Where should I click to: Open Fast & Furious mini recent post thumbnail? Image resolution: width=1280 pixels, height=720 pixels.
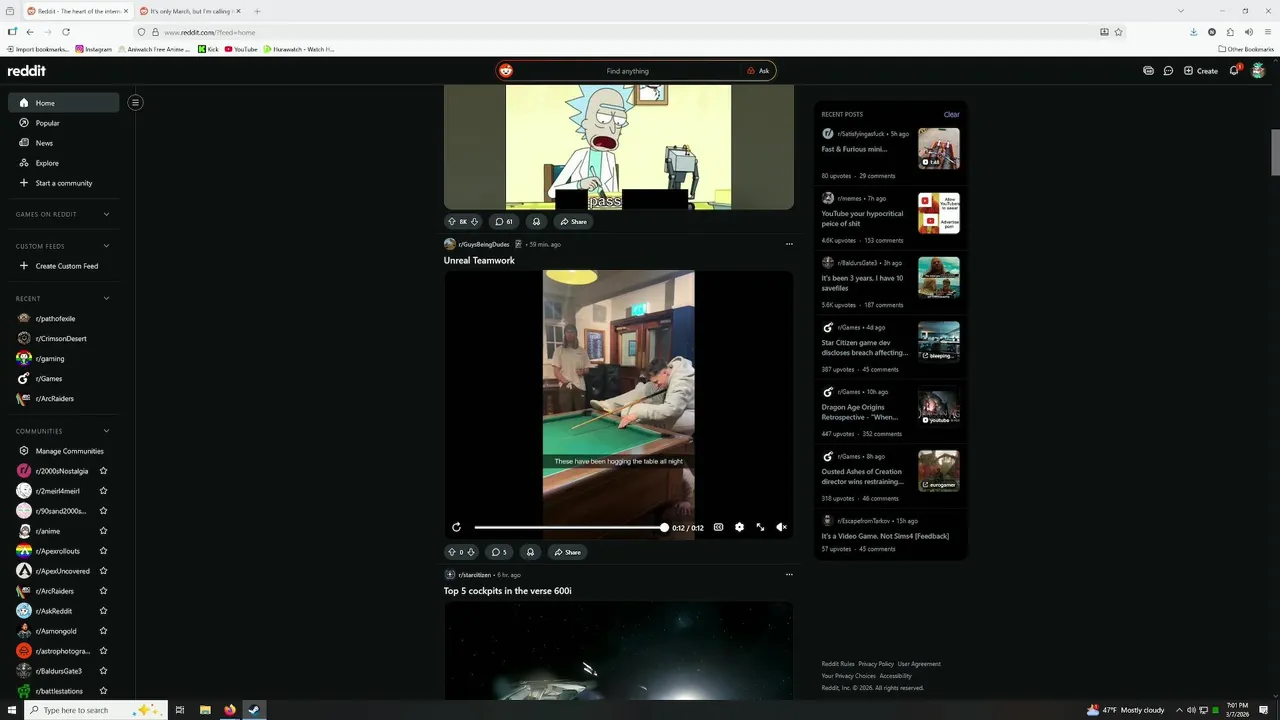[939, 148]
